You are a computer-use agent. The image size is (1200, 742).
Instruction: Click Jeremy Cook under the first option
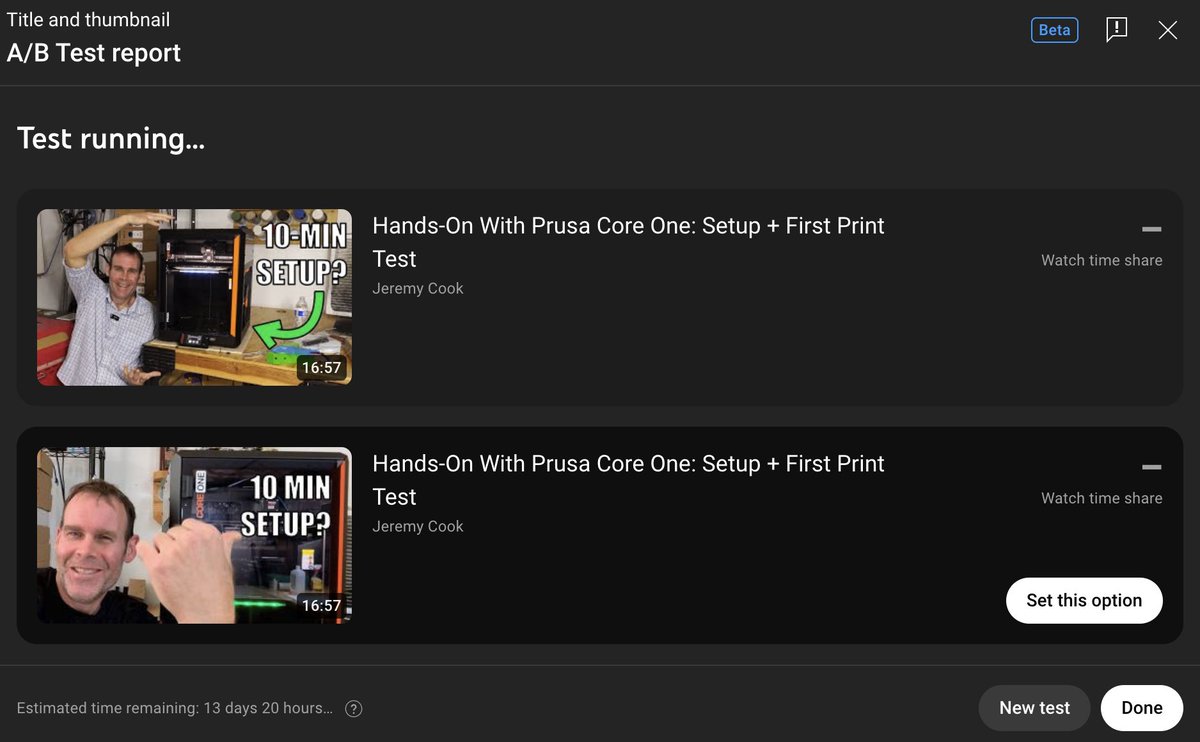[418, 288]
